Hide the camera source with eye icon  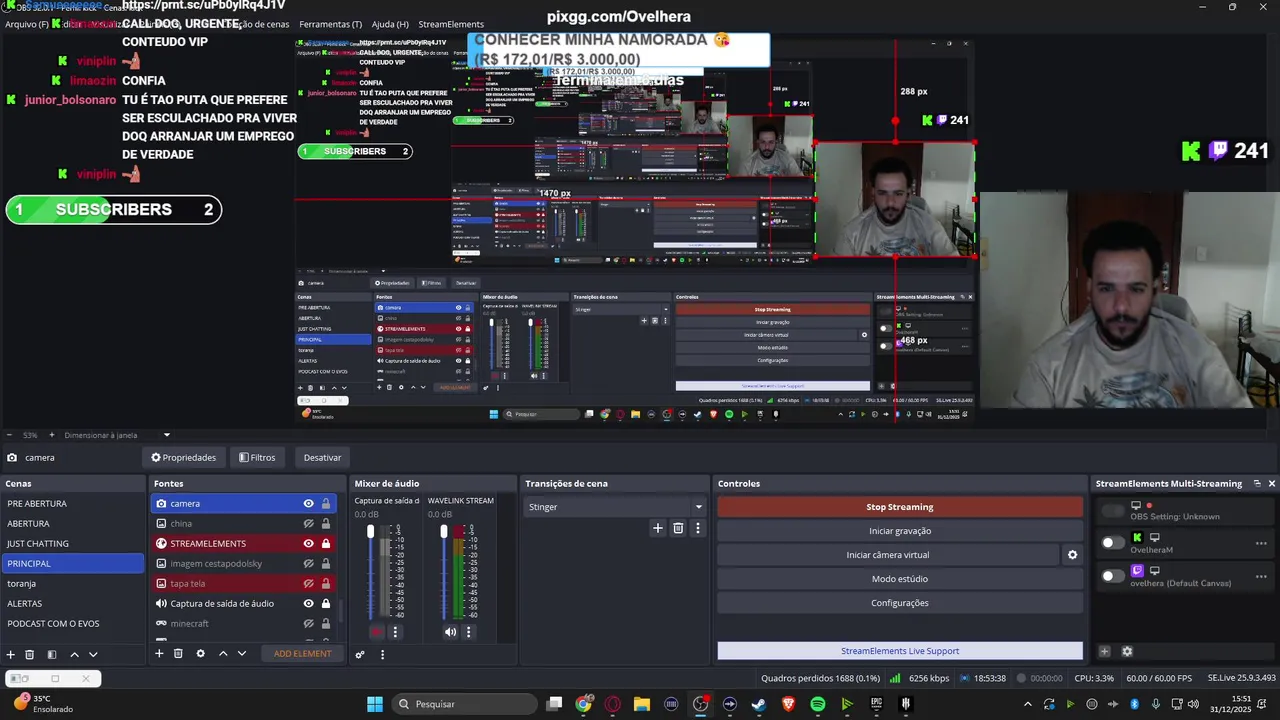(x=308, y=503)
